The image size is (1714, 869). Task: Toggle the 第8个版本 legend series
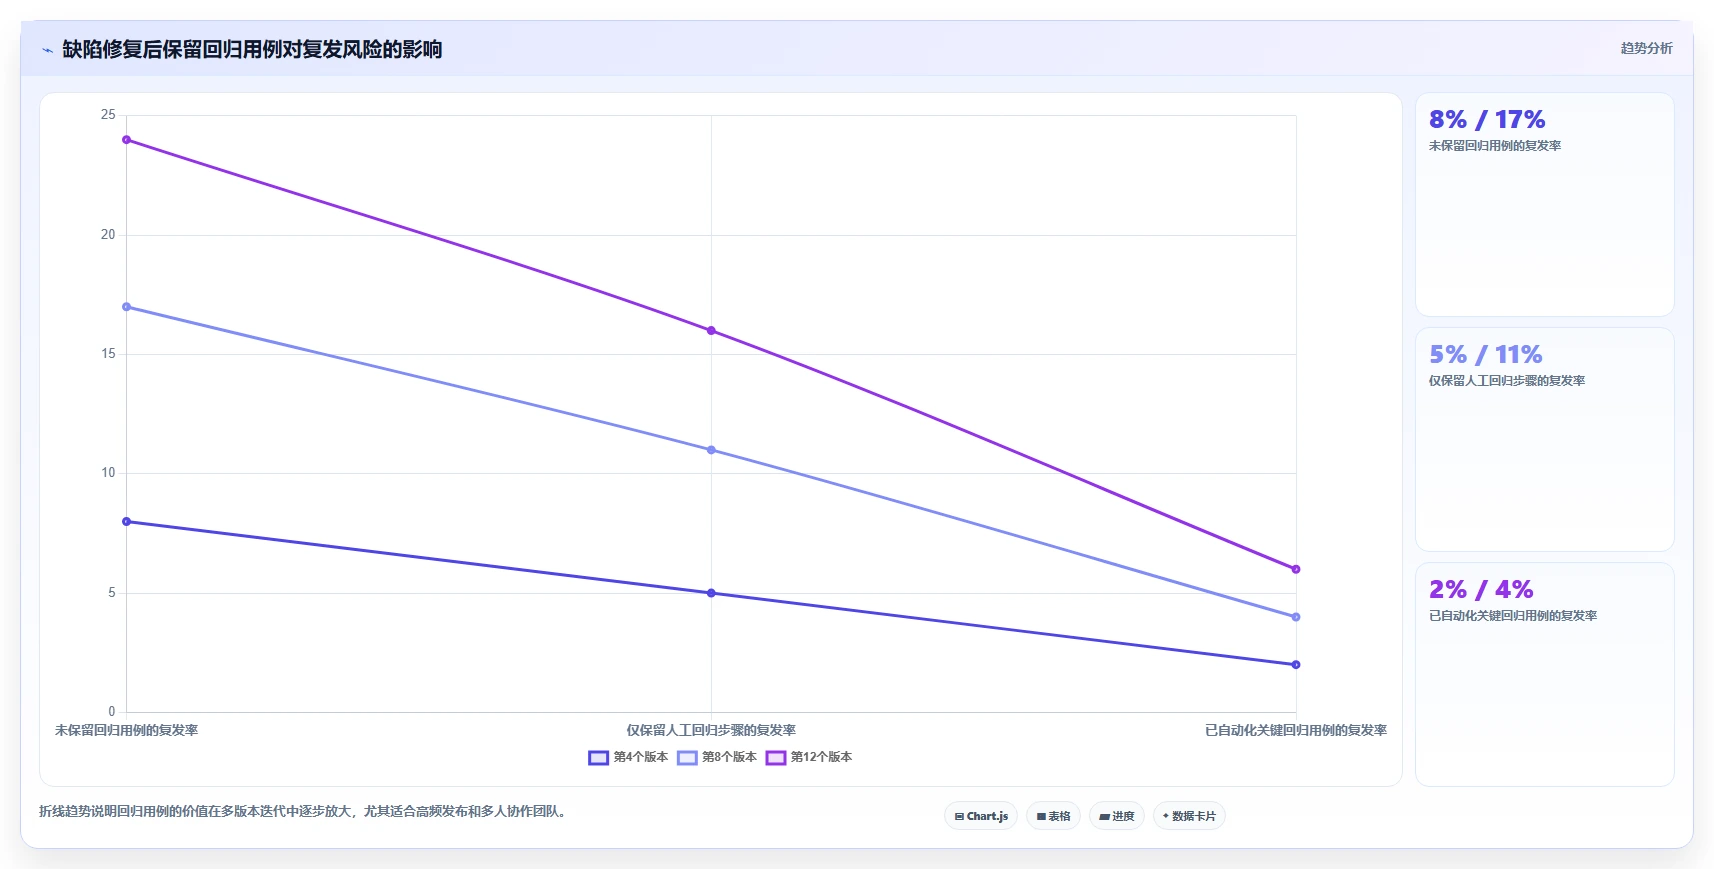717,757
